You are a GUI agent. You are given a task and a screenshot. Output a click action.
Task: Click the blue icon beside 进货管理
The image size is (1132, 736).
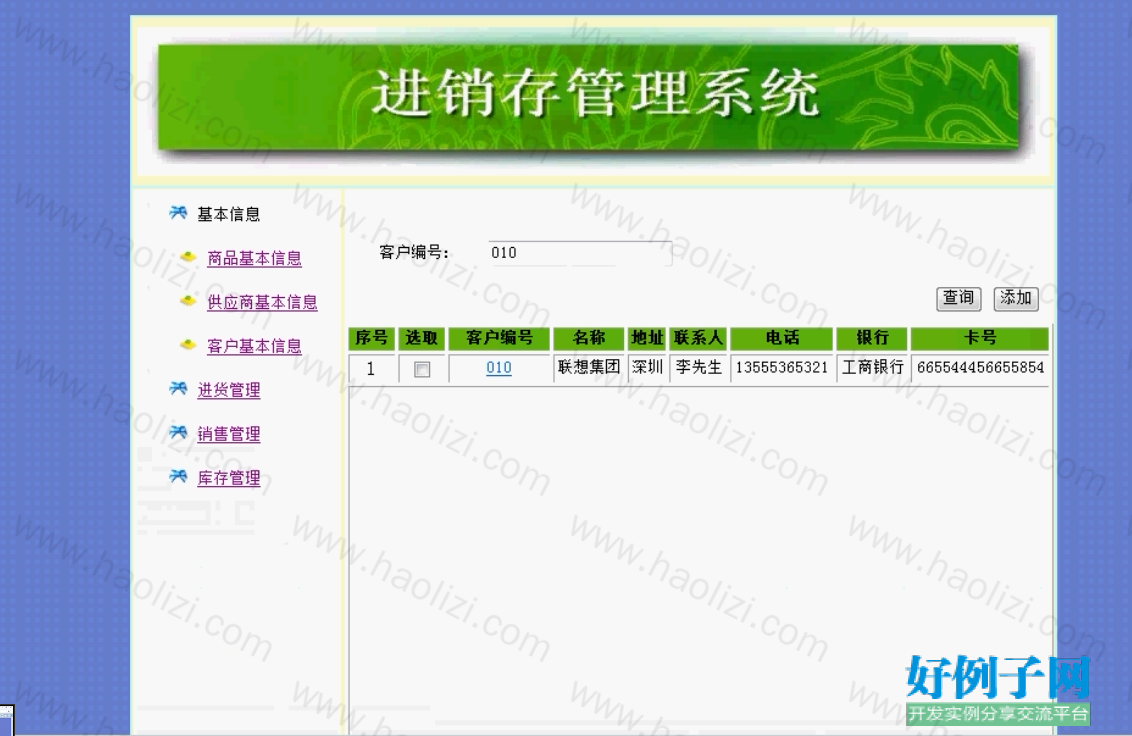178,389
